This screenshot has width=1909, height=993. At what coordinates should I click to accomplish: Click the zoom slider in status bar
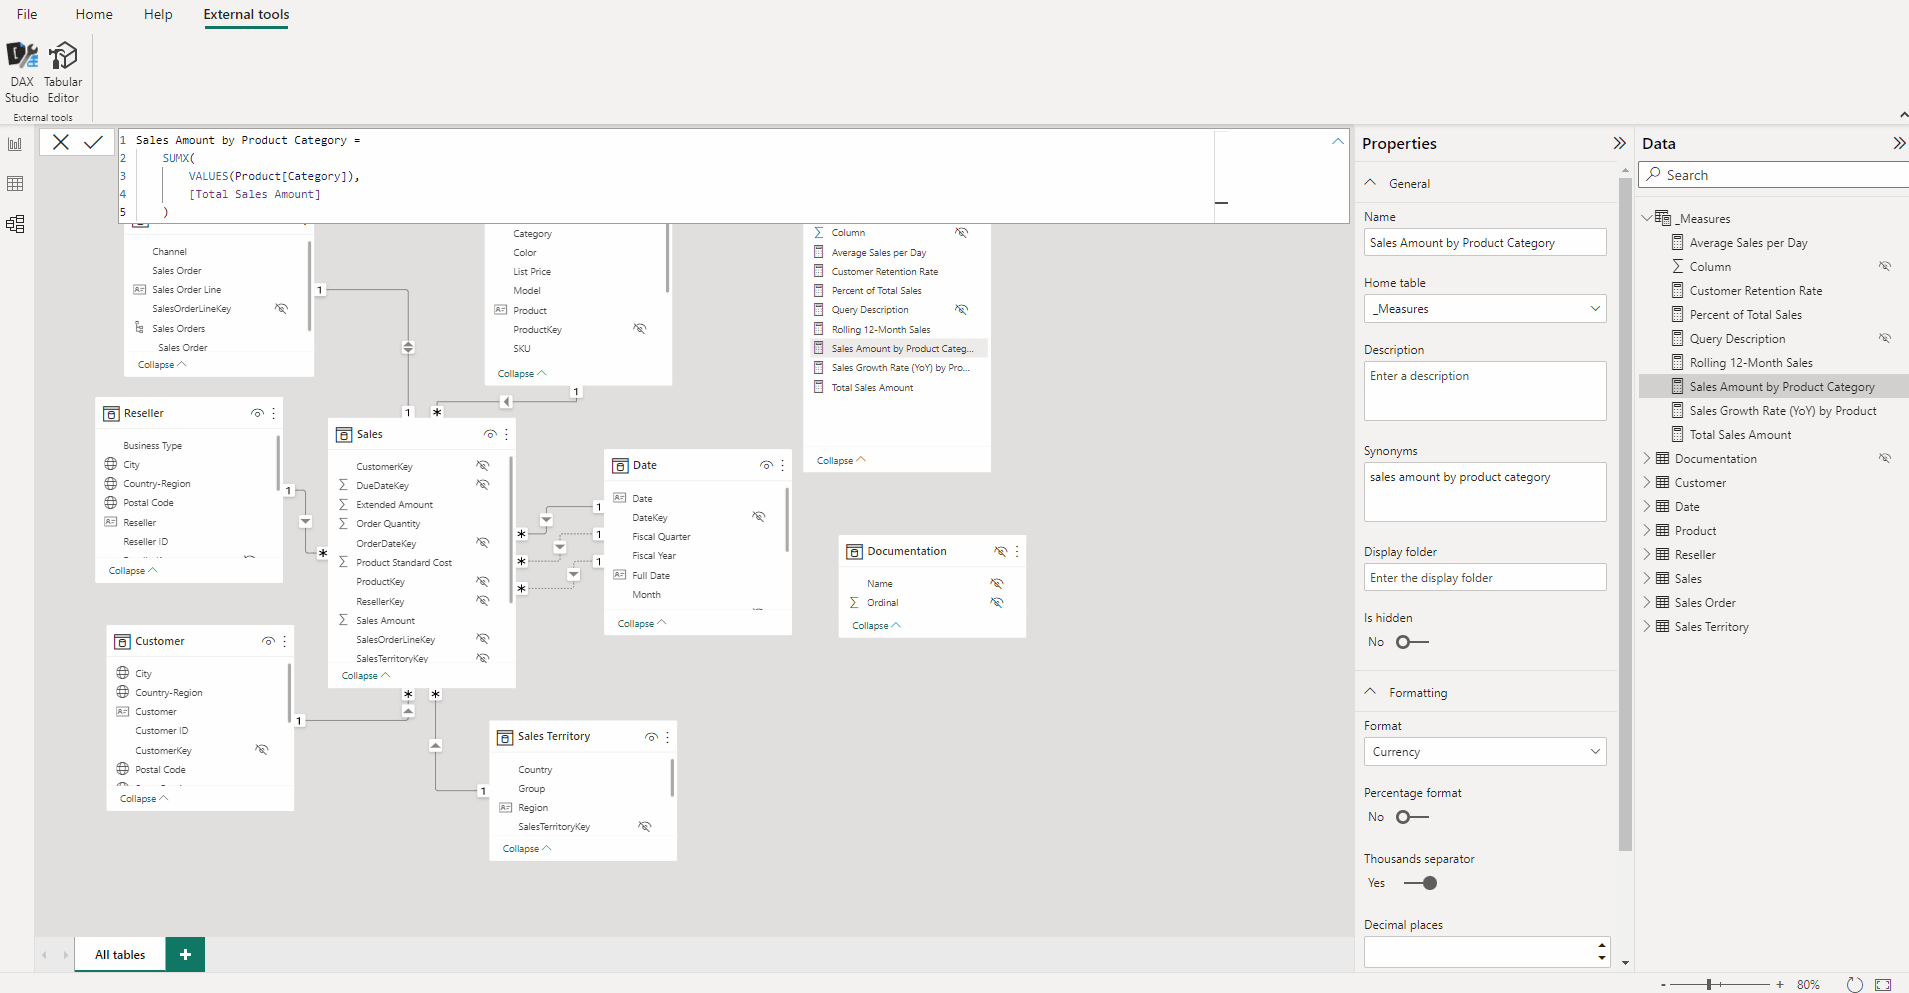coord(1709,985)
